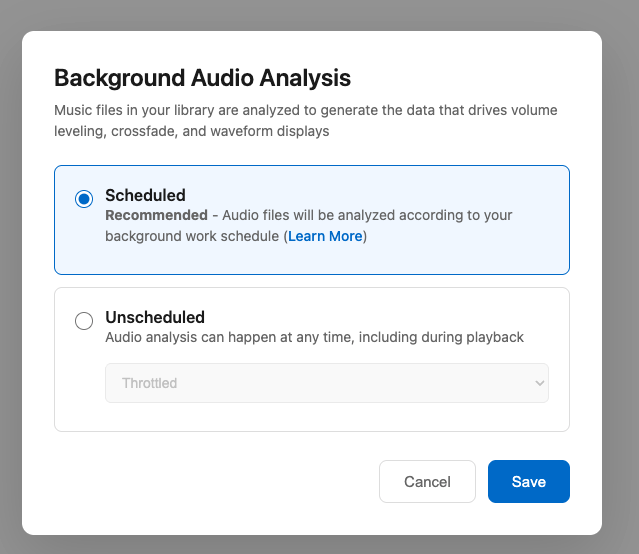Click the Background Audio Analysis heading
This screenshot has width=639, height=554.
pos(202,78)
